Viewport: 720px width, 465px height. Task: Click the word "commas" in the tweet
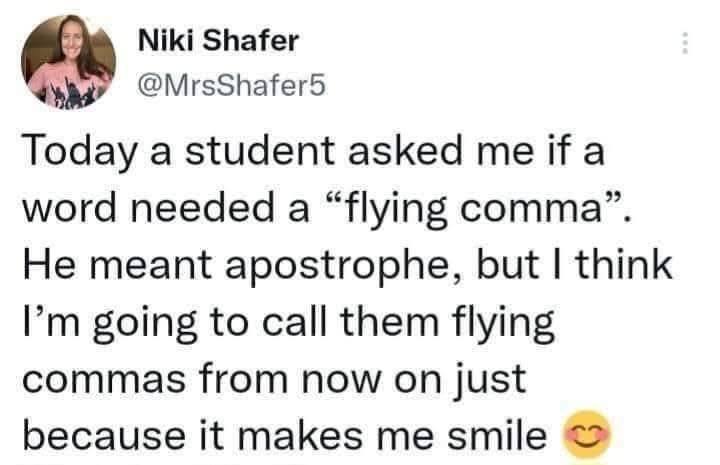[104, 381]
